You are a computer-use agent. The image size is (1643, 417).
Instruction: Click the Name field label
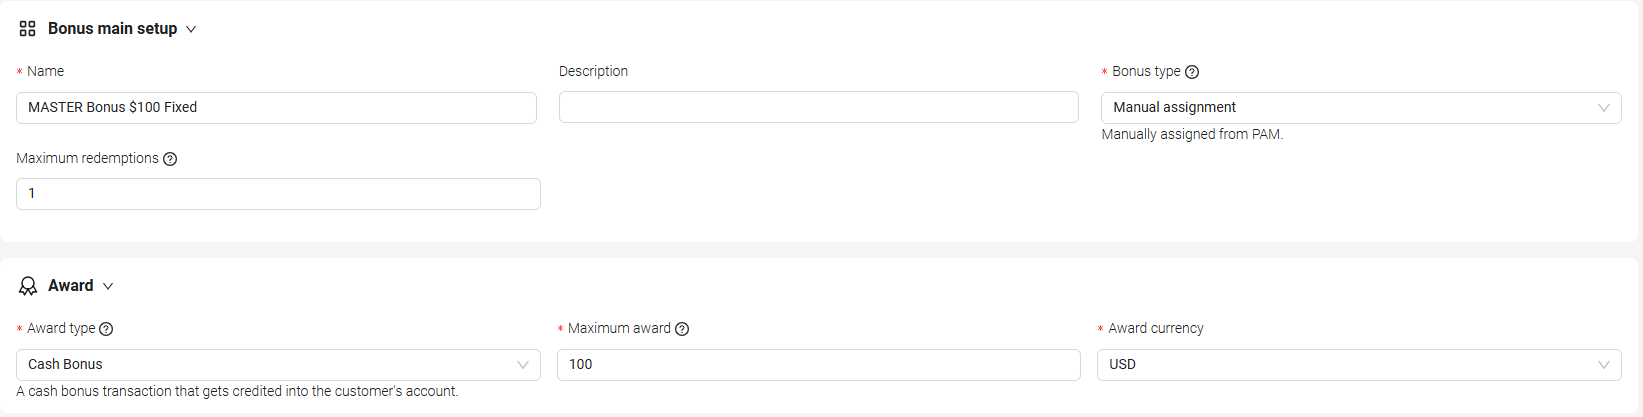pos(45,71)
